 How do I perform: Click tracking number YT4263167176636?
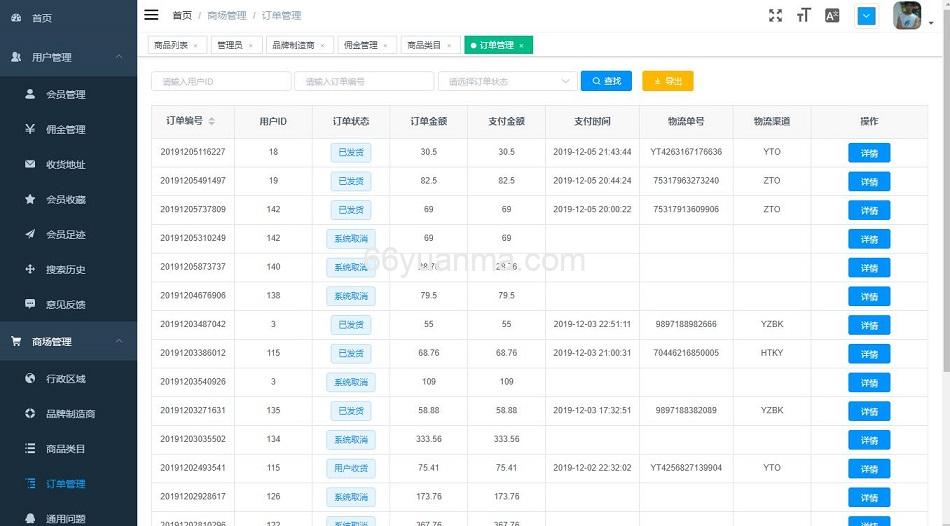pos(686,151)
